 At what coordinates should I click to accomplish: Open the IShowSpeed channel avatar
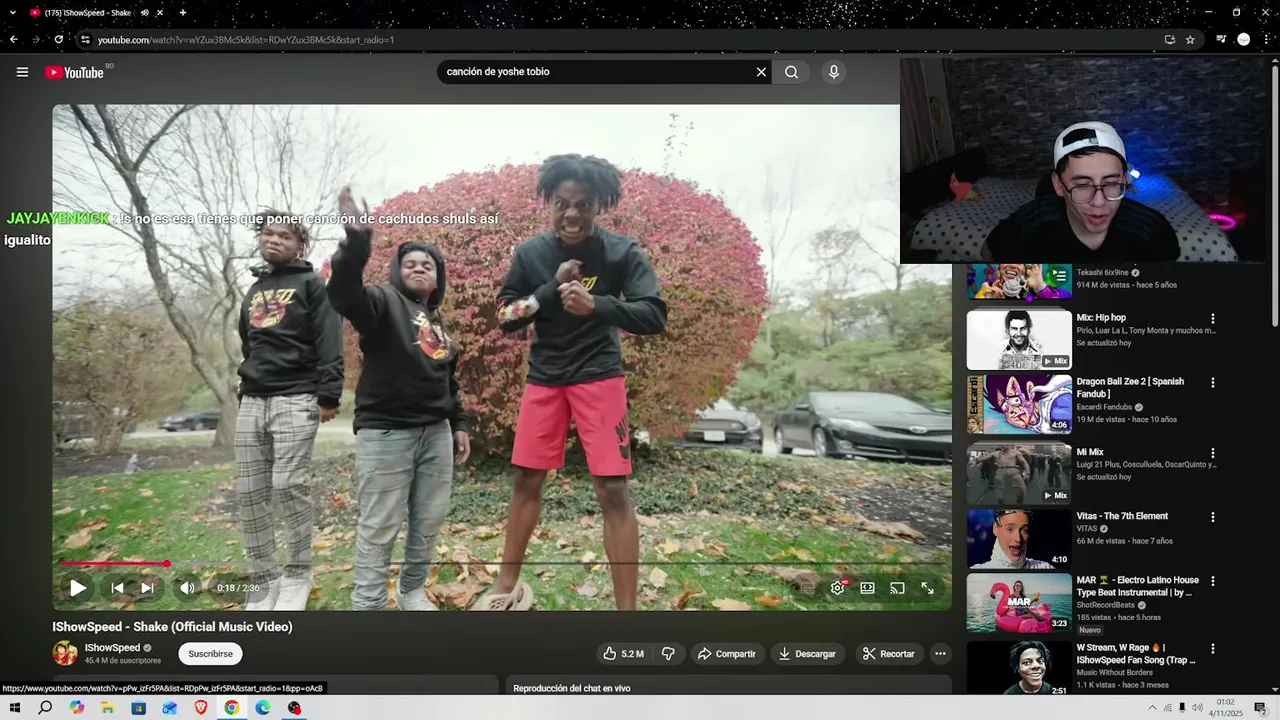tap(65, 653)
